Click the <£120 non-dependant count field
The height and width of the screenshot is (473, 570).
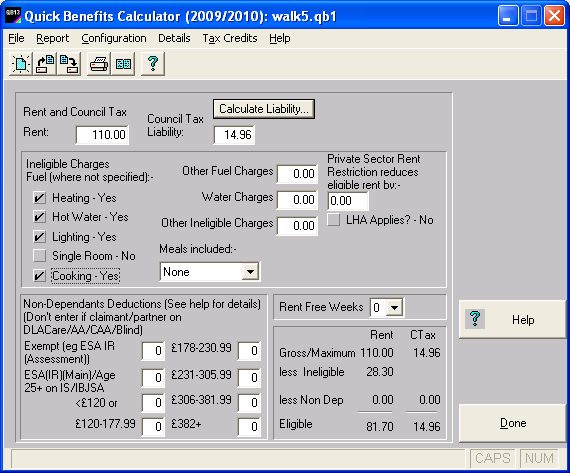click(153, 402)
